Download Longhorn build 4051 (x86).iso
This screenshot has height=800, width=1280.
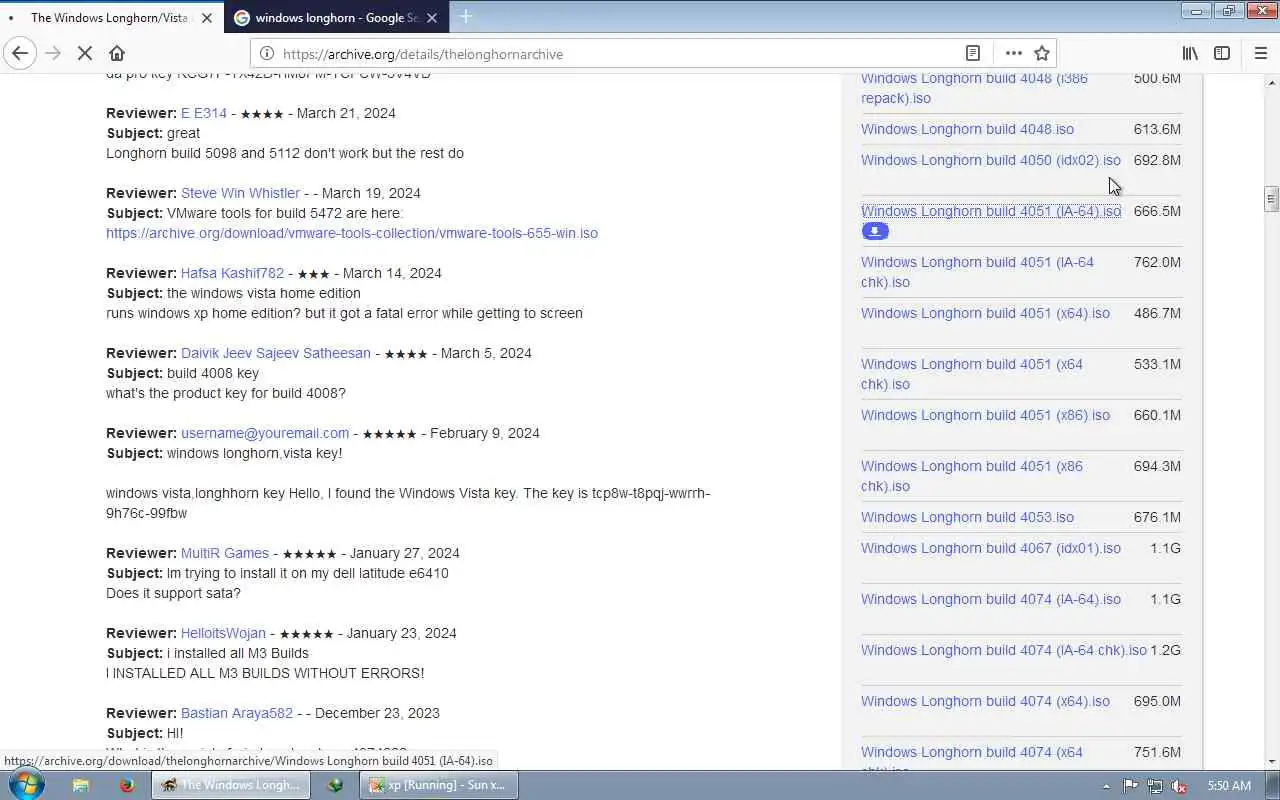[985, 415]
